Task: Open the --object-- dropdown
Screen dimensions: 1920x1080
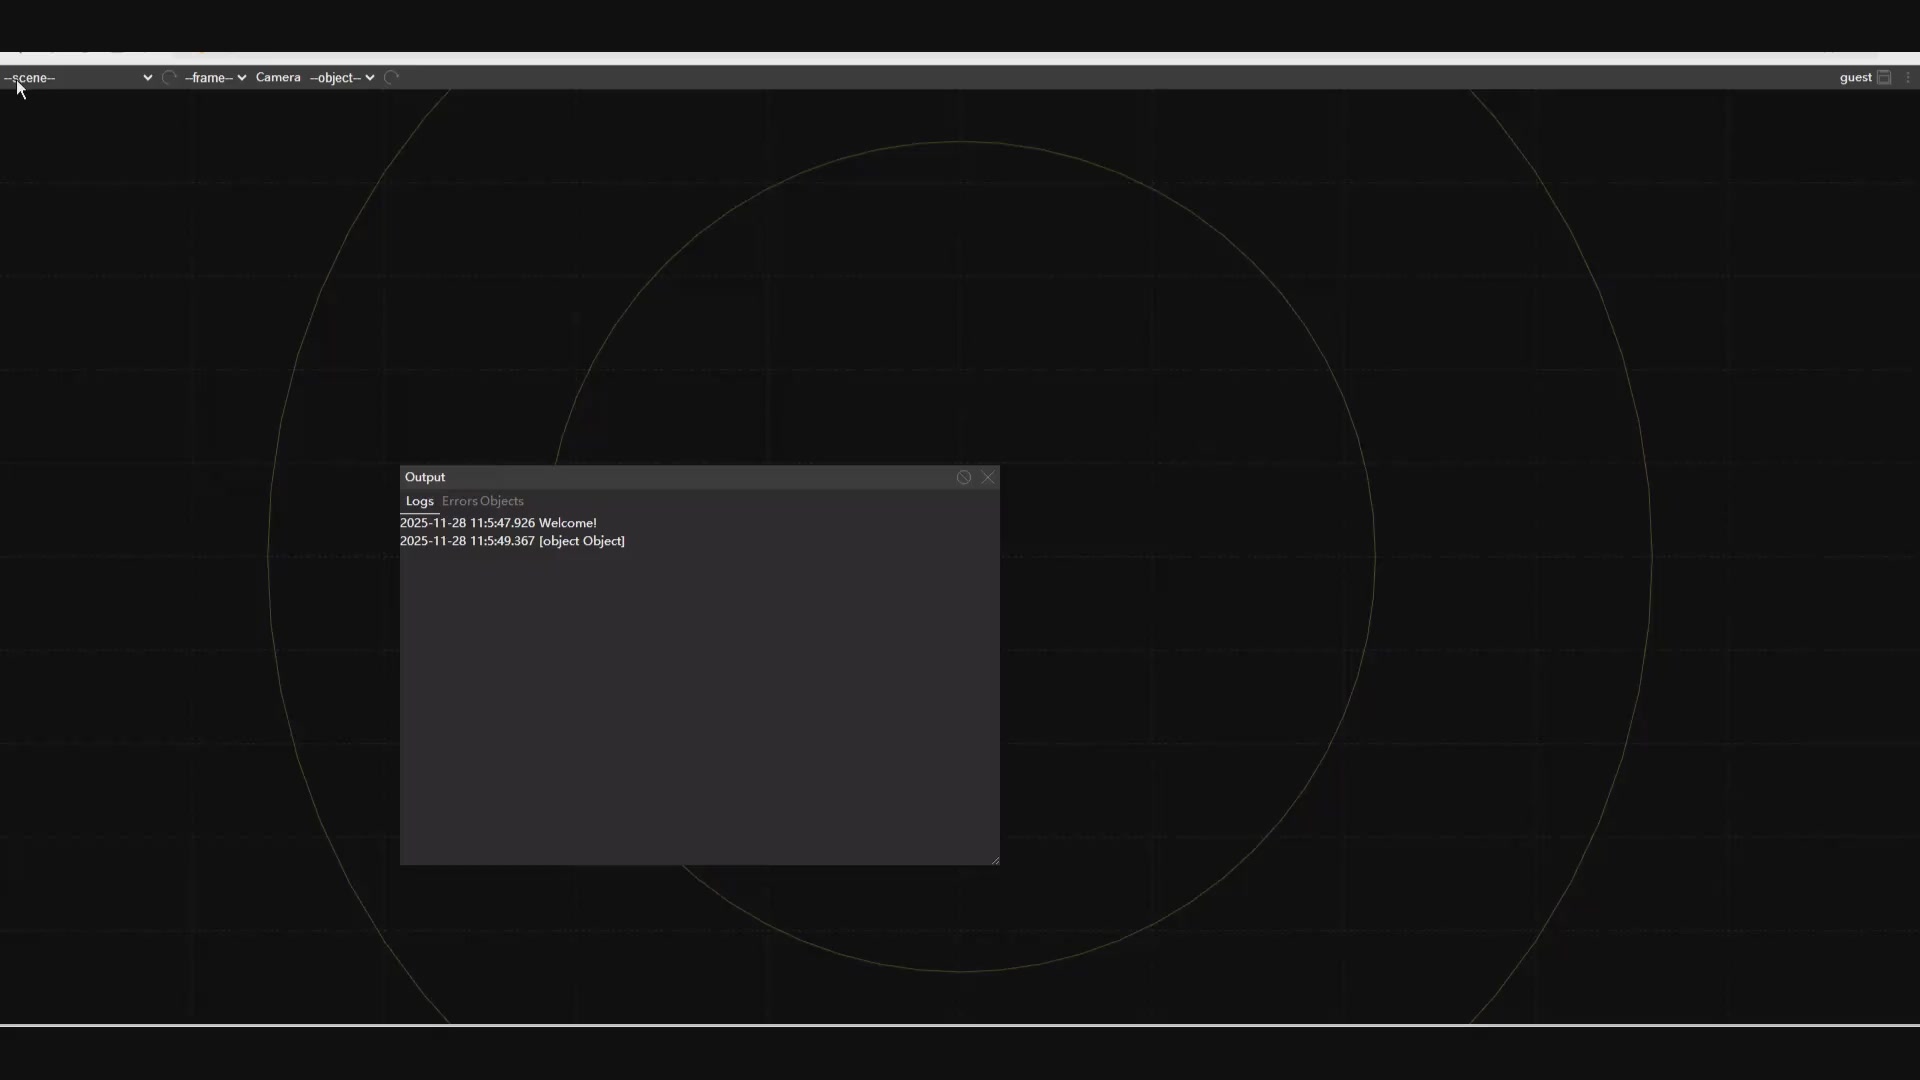Action: 342,78
